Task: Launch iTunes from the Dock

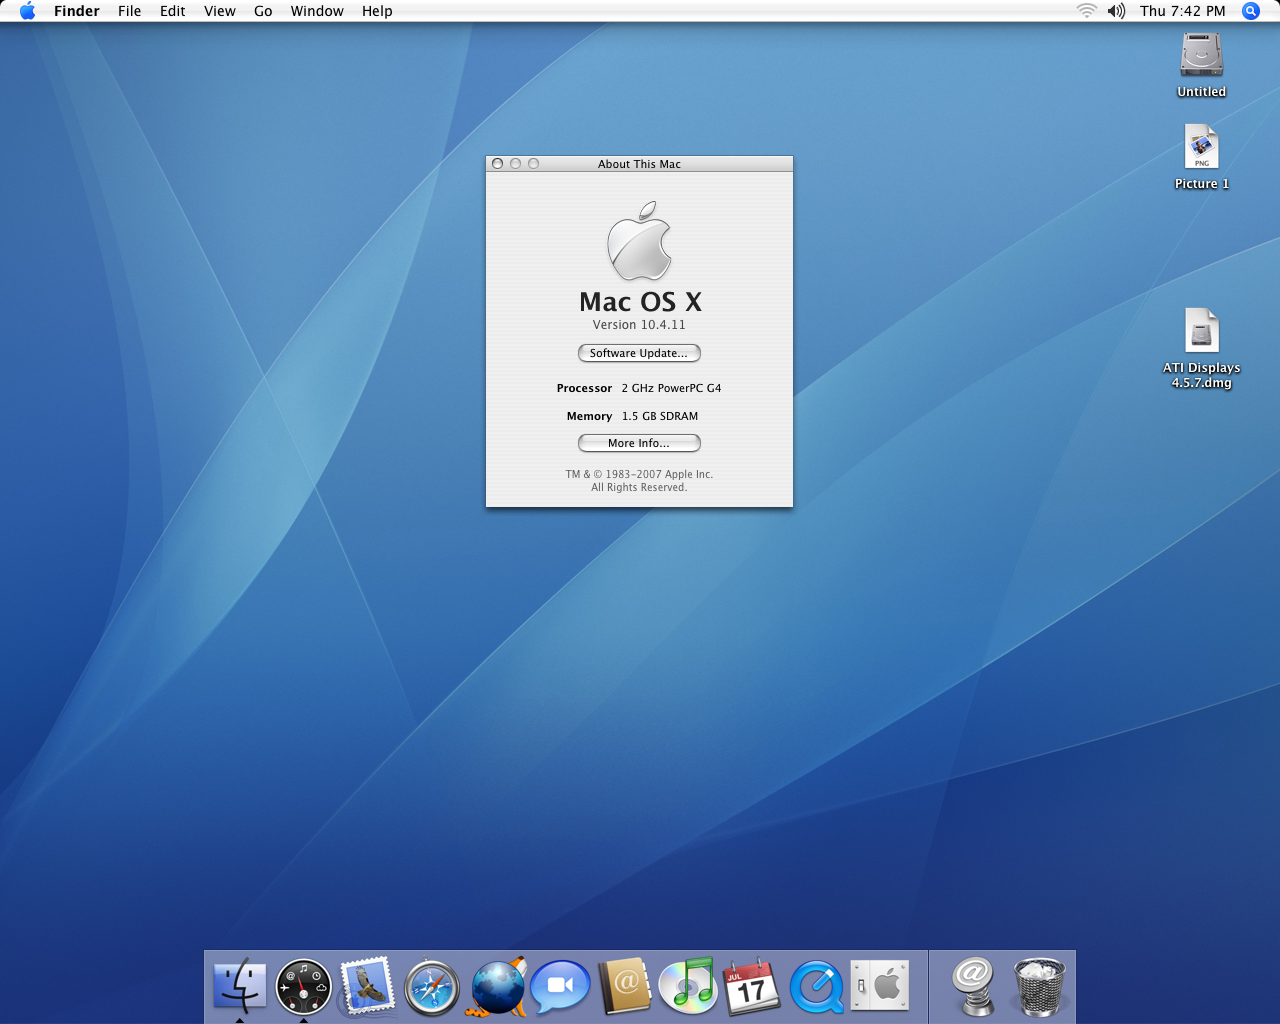Action: pyautogui.click(x=688, y=986)
